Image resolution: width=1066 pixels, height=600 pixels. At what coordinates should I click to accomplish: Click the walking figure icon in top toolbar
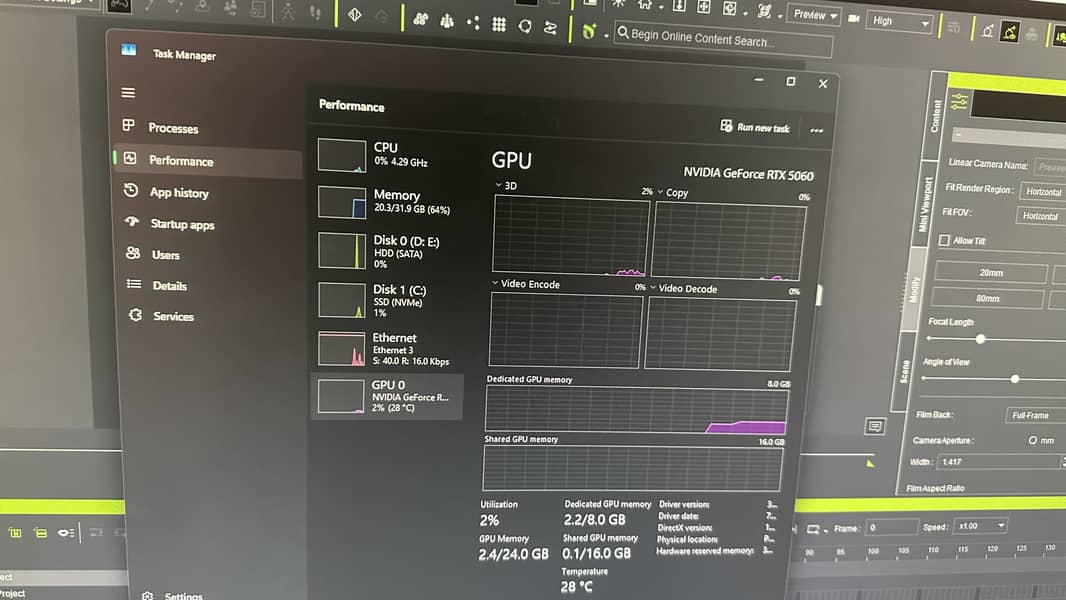coord(288,12)
